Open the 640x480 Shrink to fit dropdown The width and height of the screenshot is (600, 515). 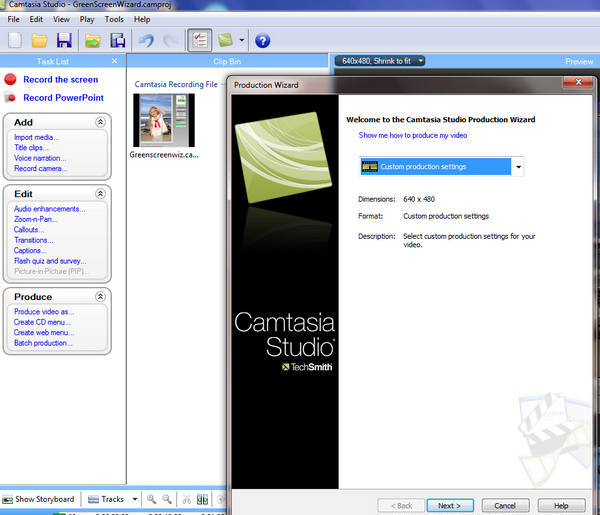[x=380, y=61]
